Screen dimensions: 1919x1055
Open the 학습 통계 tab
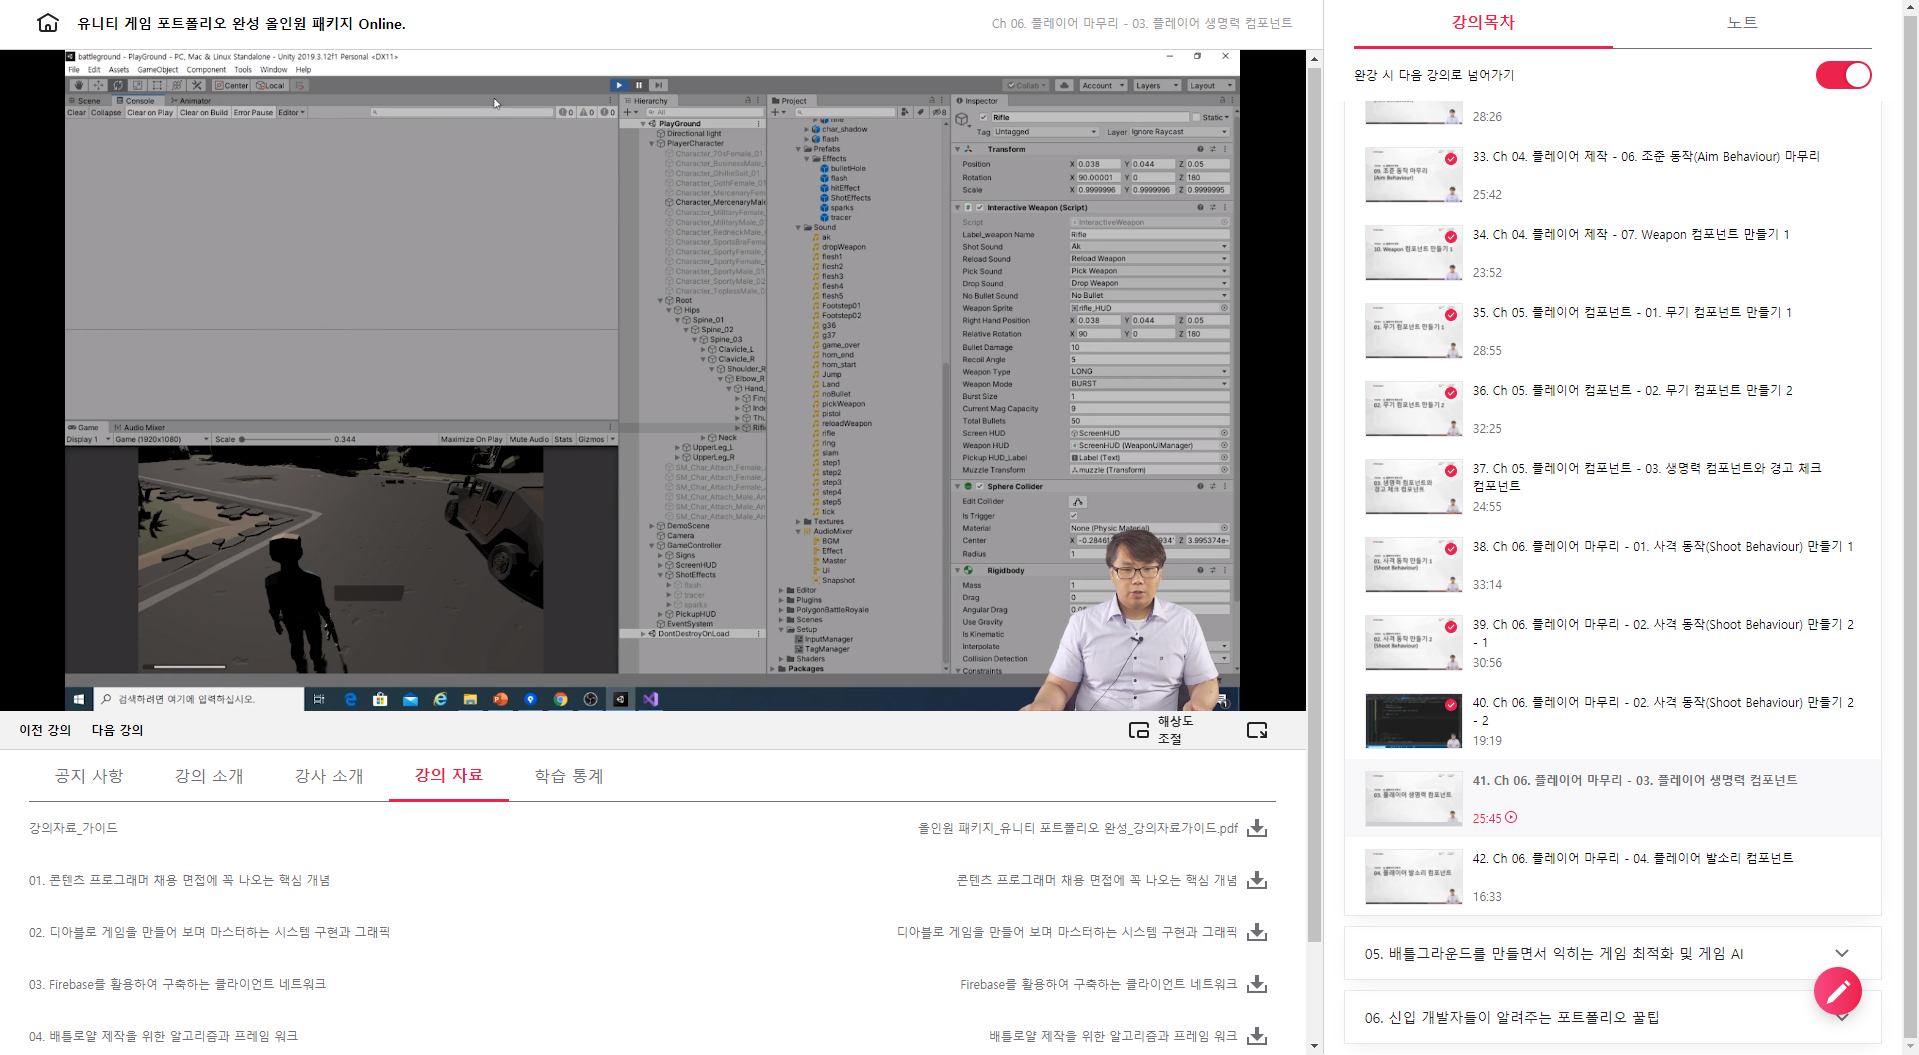click(x=569, y=776)
